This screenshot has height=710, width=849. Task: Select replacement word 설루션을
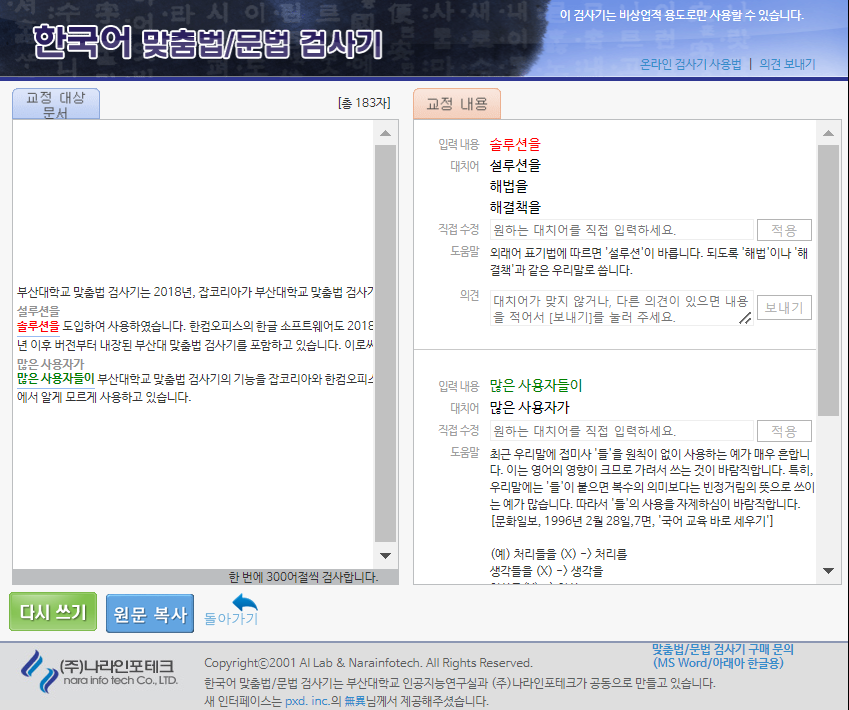pyautogui.click(x=515, y=165)
